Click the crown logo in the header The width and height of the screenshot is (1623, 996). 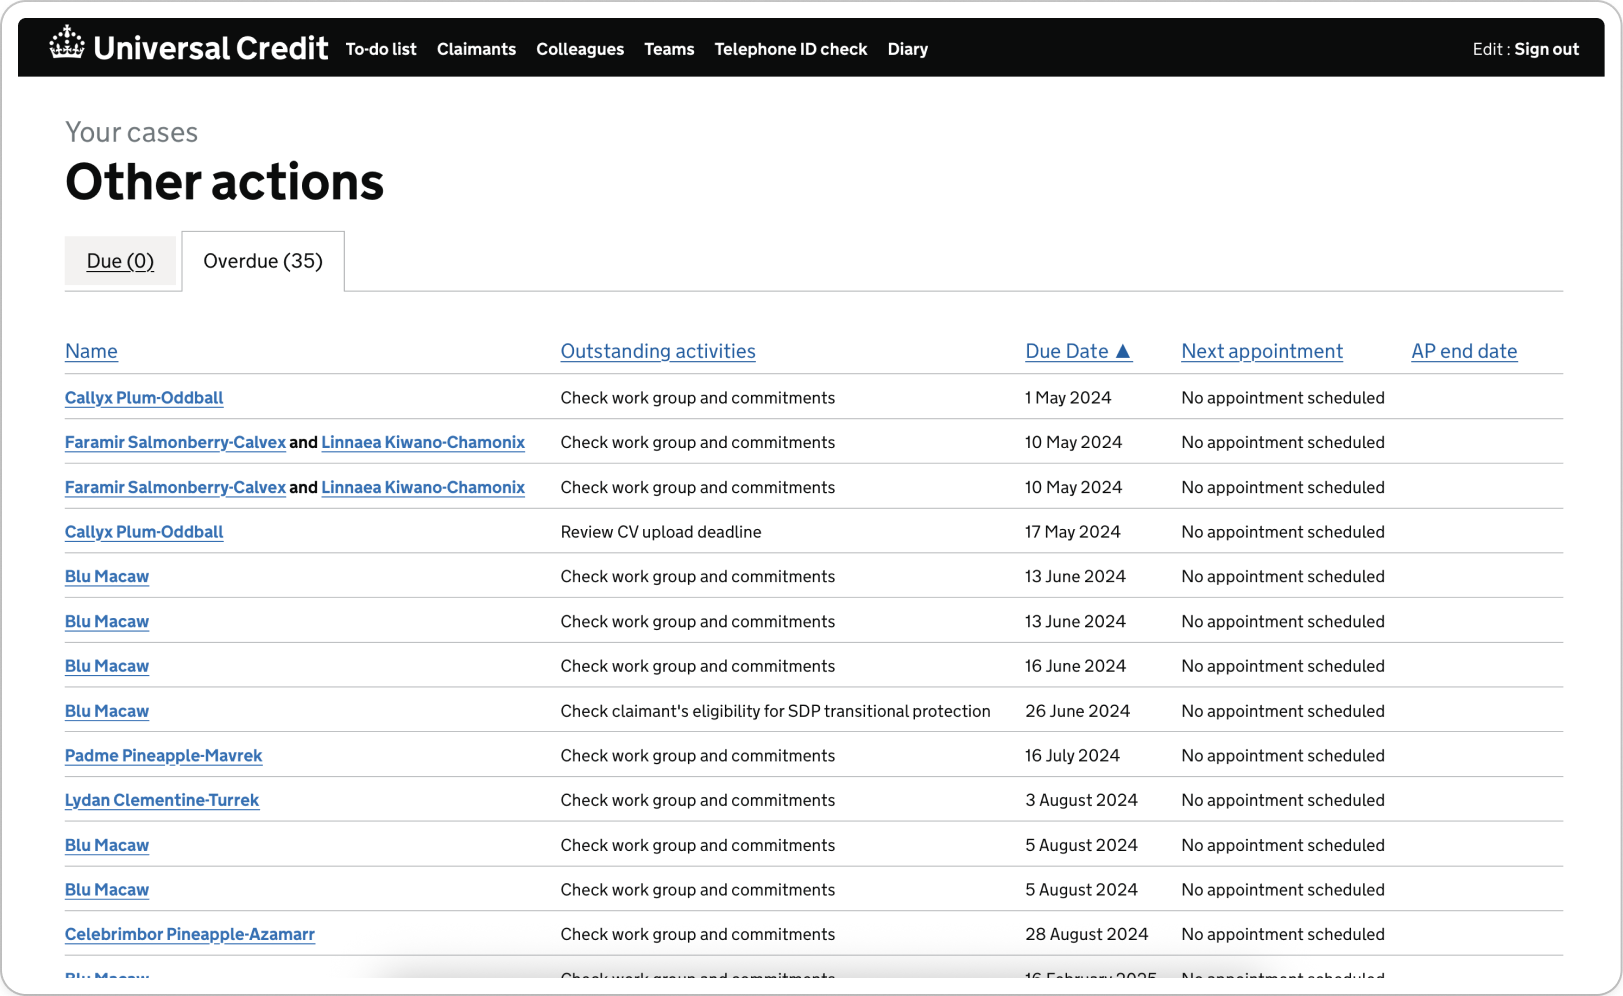67,43
